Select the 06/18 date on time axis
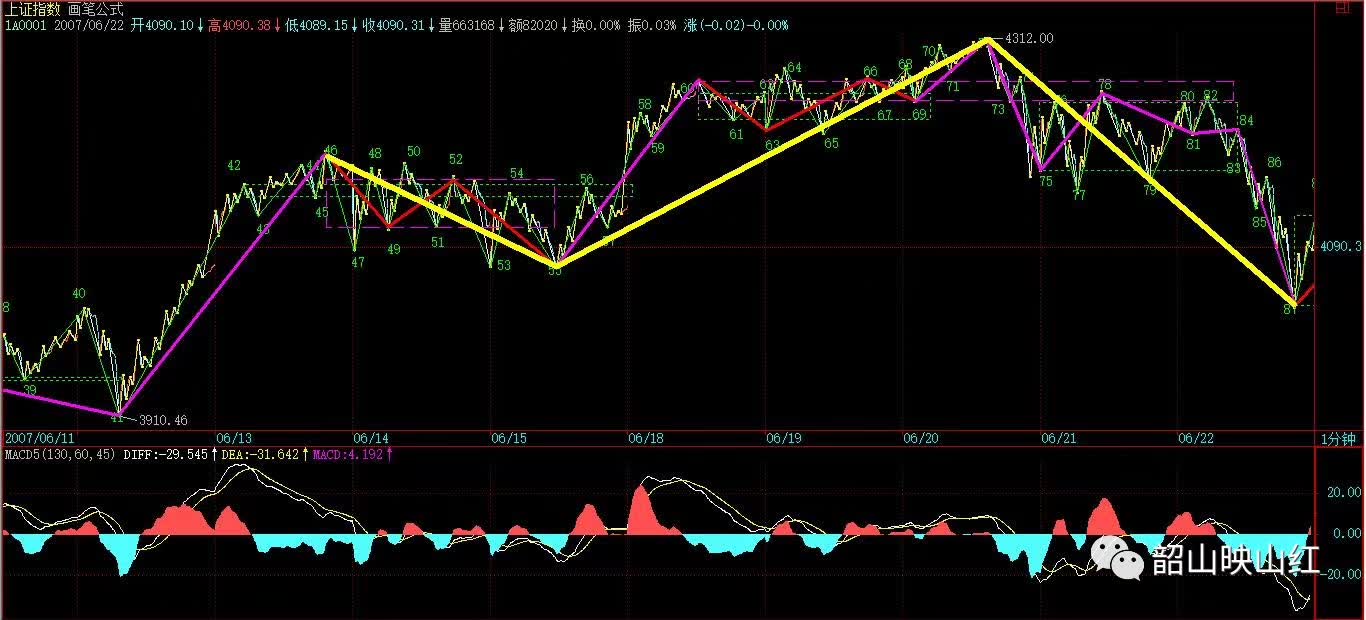Screen dimensions: 1366x620 pyautogui.click(x=646, y=439)
